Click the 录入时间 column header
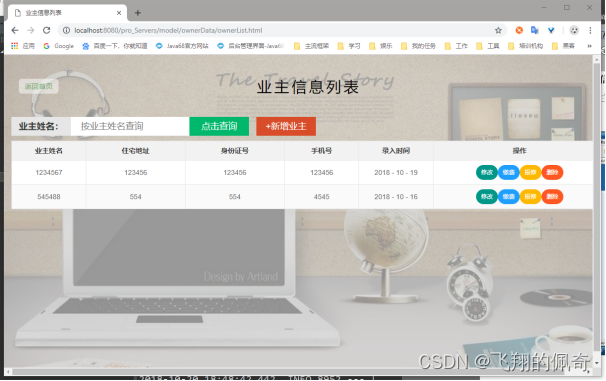The image size is (606, 381). [x=396, y=151]
